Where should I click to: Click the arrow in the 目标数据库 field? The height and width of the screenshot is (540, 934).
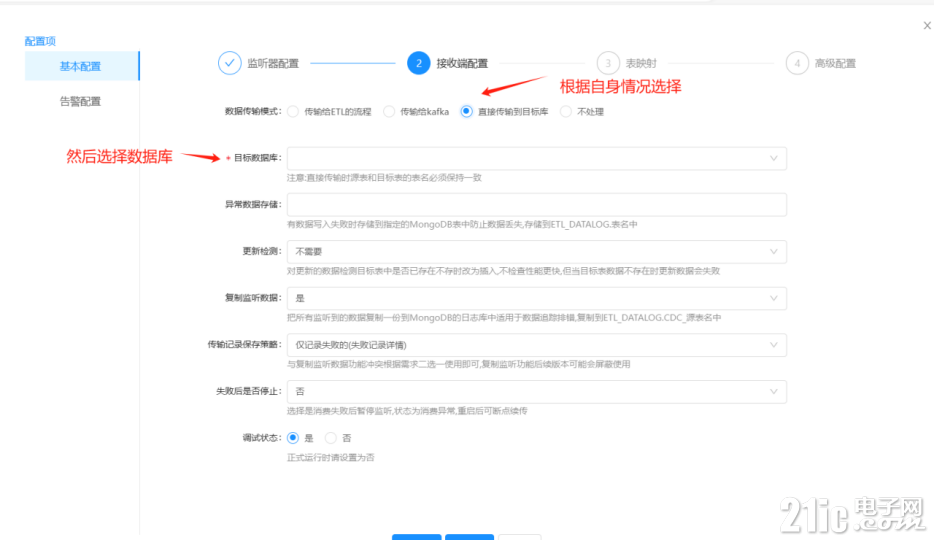[773, 158]
